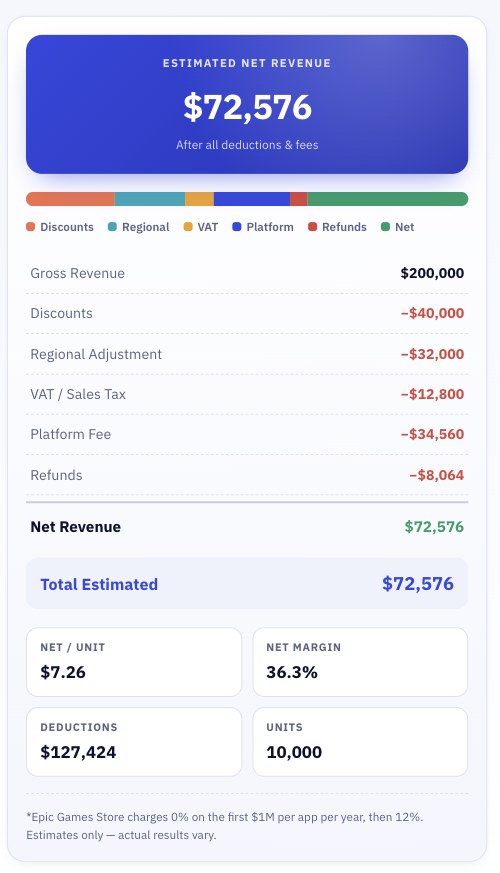
Task: Click the UNITS card label
Action: (x=285, y=727)
